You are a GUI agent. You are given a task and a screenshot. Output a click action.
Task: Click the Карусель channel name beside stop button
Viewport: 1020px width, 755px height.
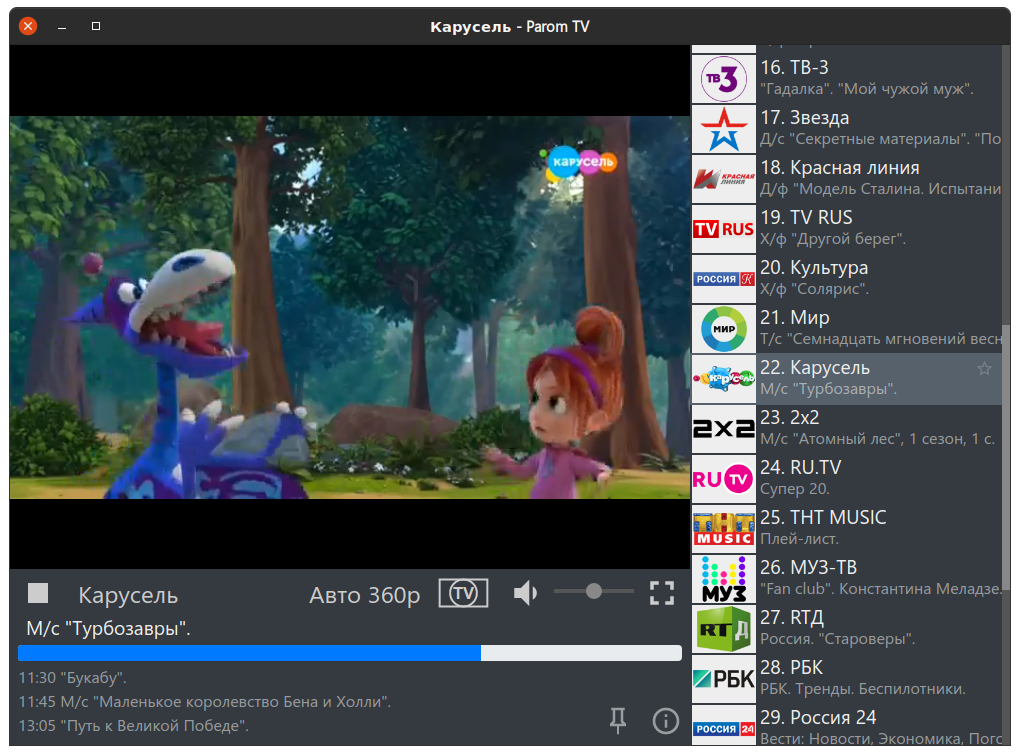coord(128,596)
